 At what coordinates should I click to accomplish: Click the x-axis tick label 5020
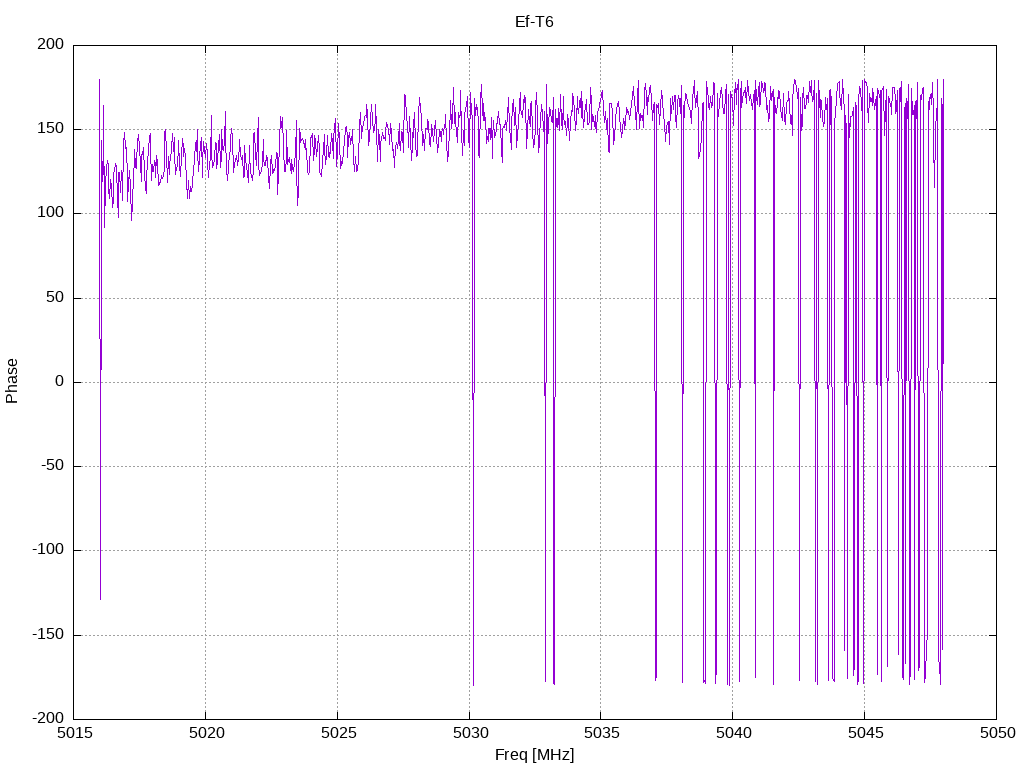coord(206,733)
